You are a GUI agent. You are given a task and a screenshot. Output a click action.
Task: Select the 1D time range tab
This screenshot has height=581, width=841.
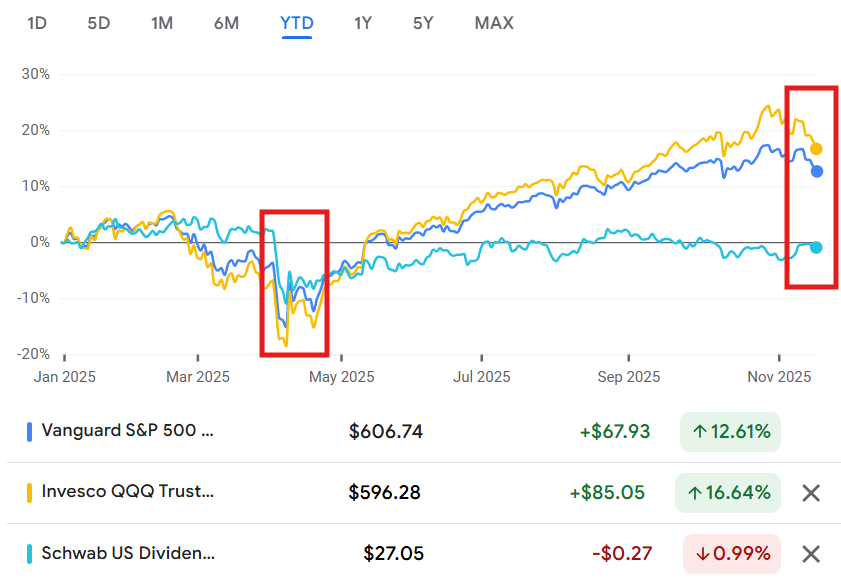tap(37, 22)
